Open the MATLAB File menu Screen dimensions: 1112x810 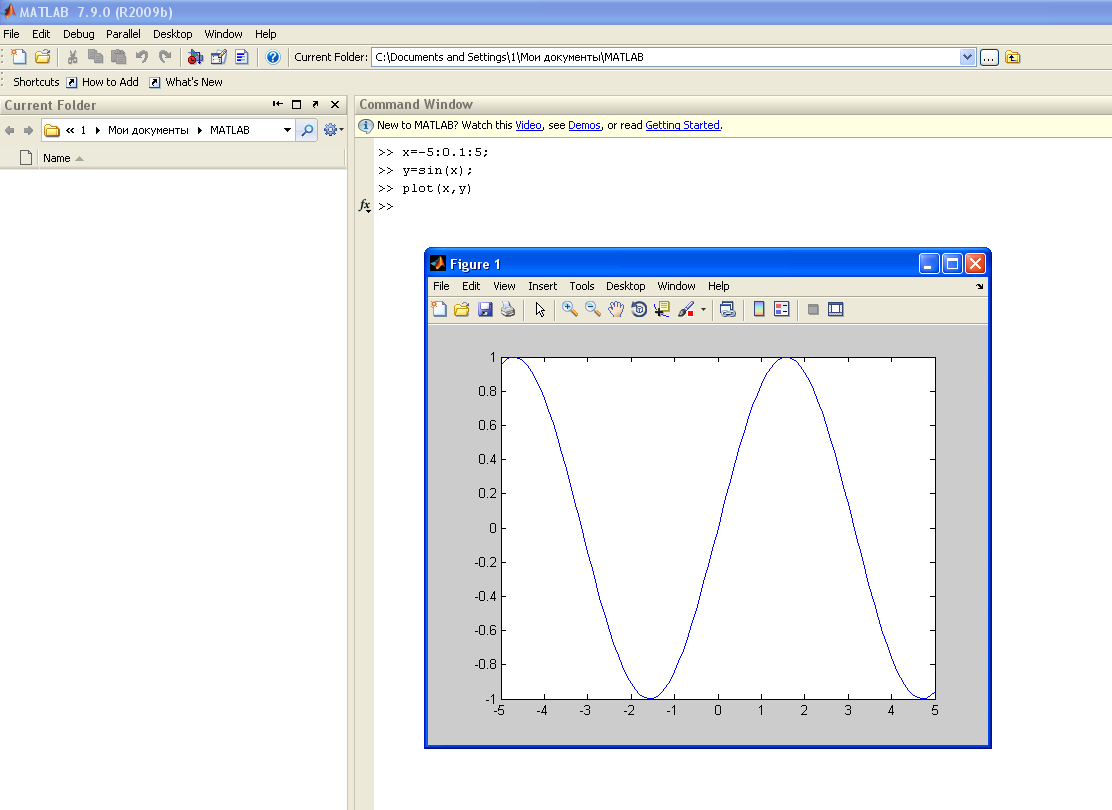pyautogui.click(x=11, y=34)
